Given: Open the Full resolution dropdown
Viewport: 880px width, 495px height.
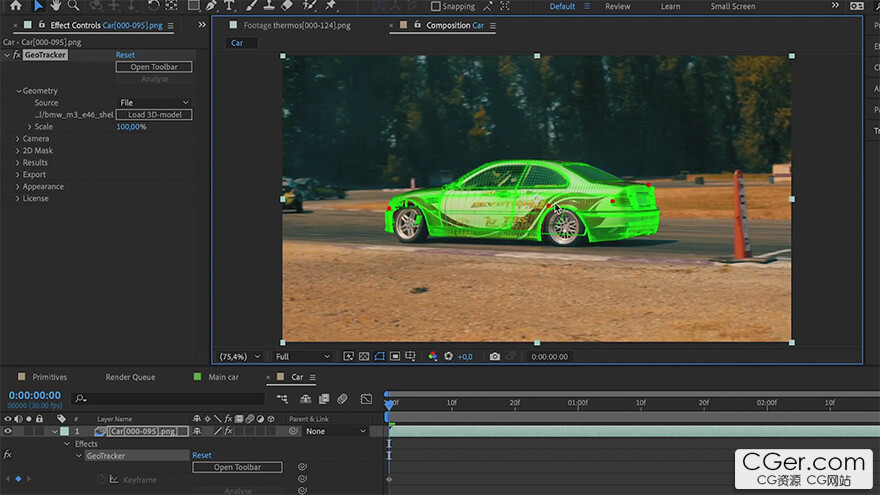Looking at the screenshot, I should 302,356.
